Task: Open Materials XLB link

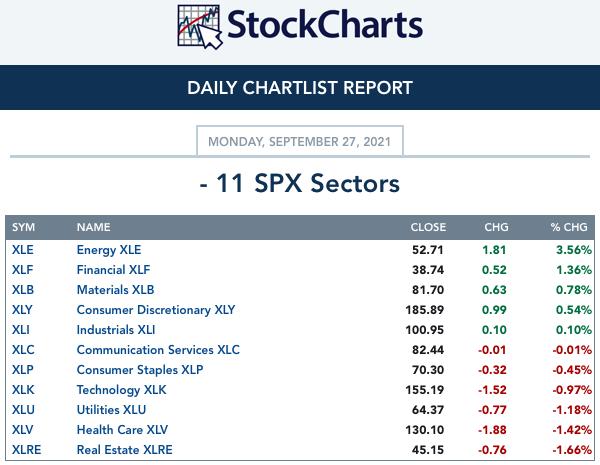Action: pos(115,290)
